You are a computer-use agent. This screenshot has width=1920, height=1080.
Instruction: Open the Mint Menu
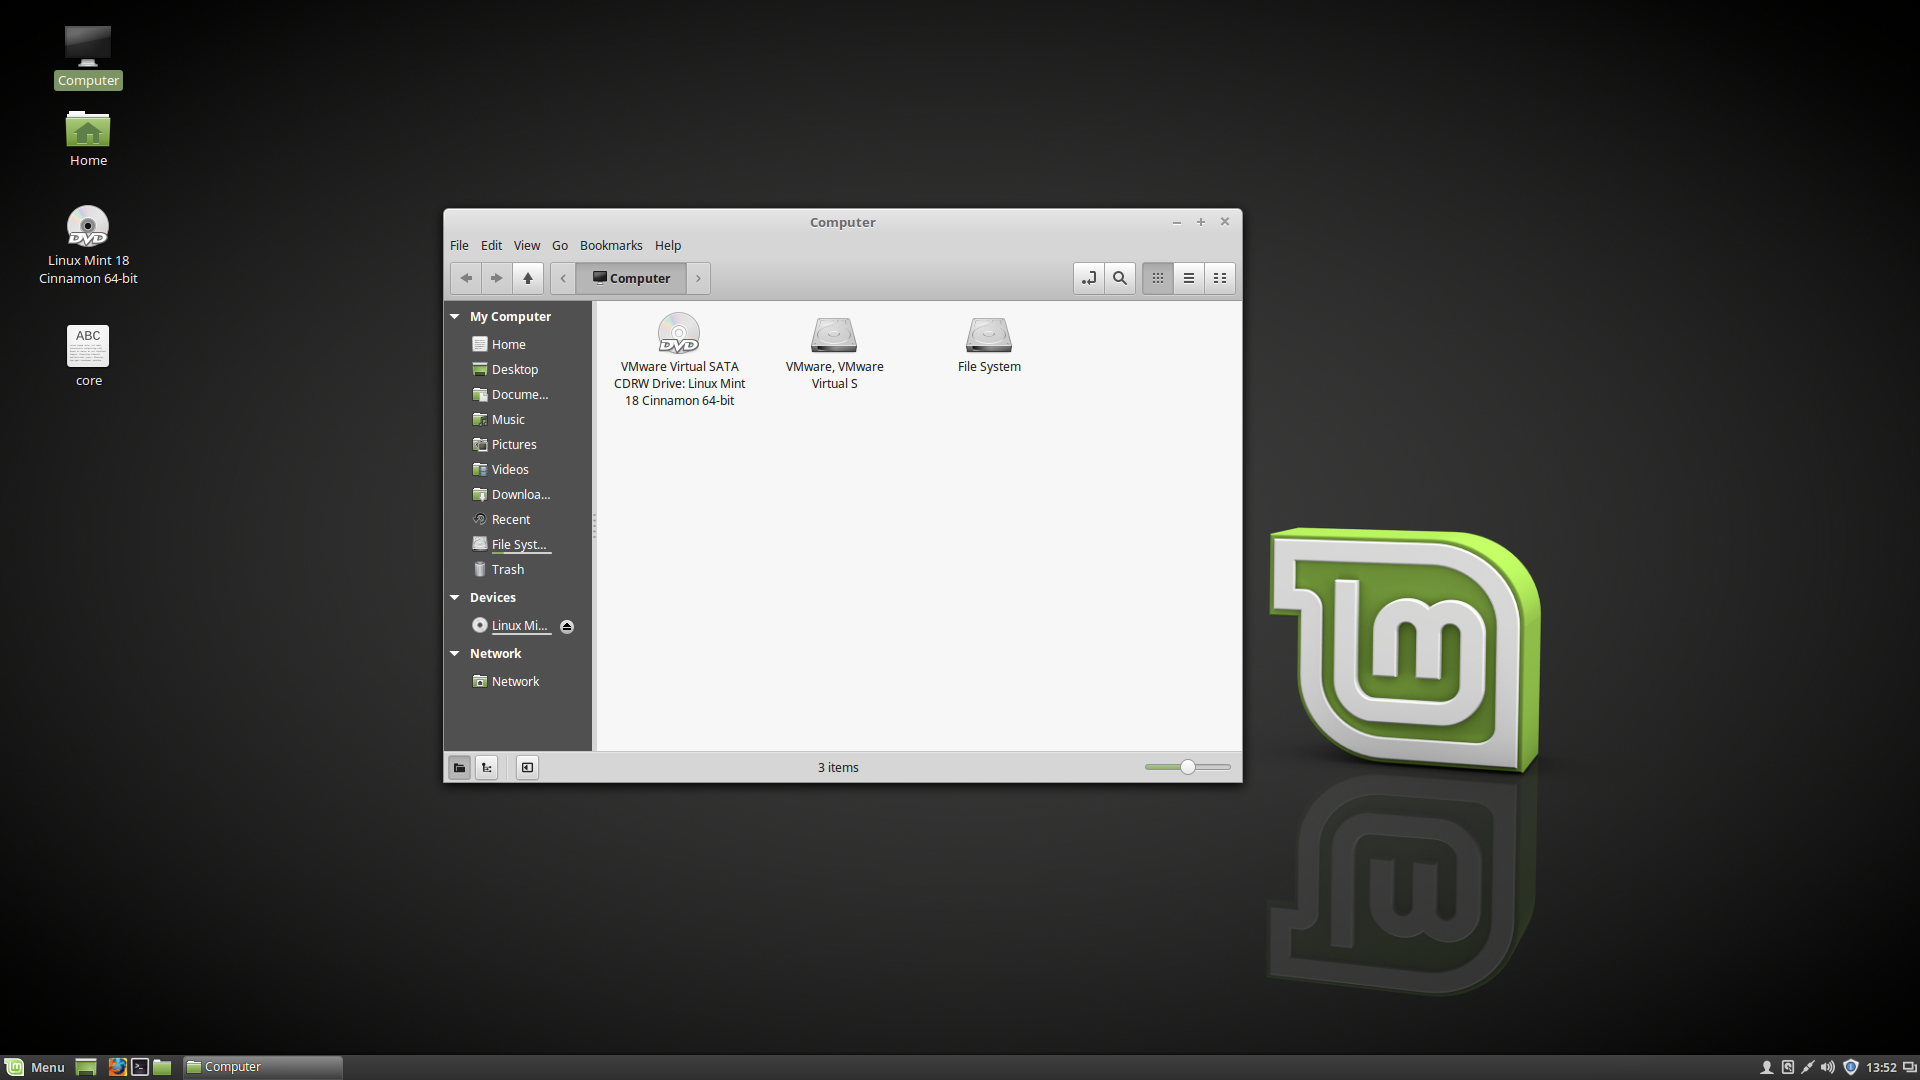pos(35,1067)
